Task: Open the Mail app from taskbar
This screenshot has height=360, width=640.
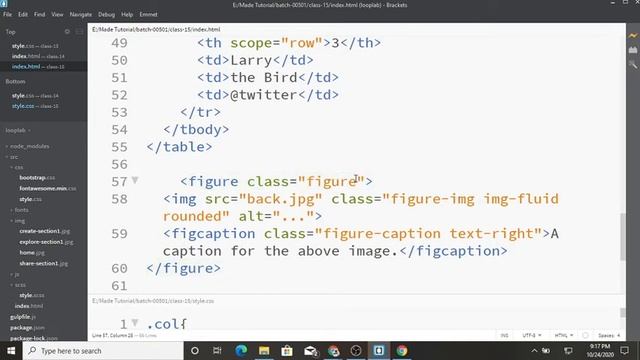Action: coord(310,351)
